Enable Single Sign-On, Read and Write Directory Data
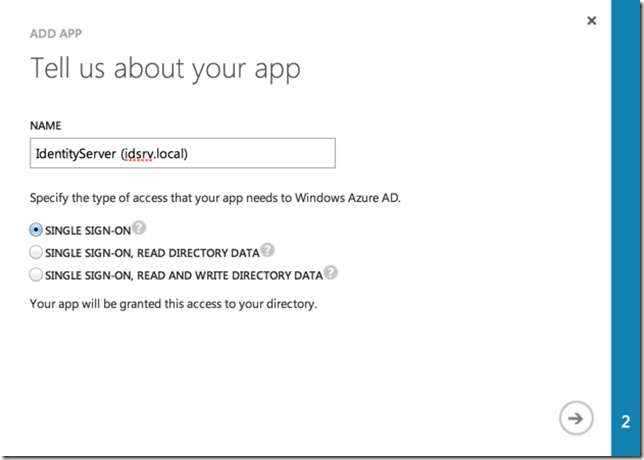 click(x=37, y=274)
